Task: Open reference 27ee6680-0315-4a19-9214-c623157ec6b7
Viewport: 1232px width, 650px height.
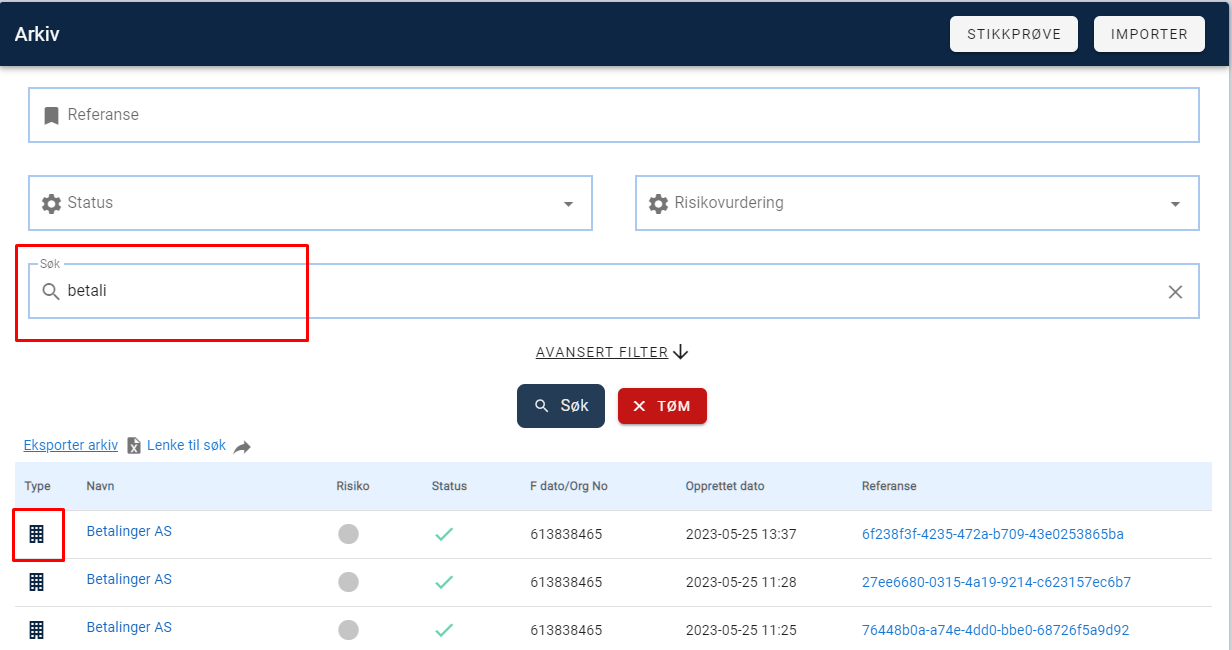Action: pyautogui.click(x=996, y=582)
